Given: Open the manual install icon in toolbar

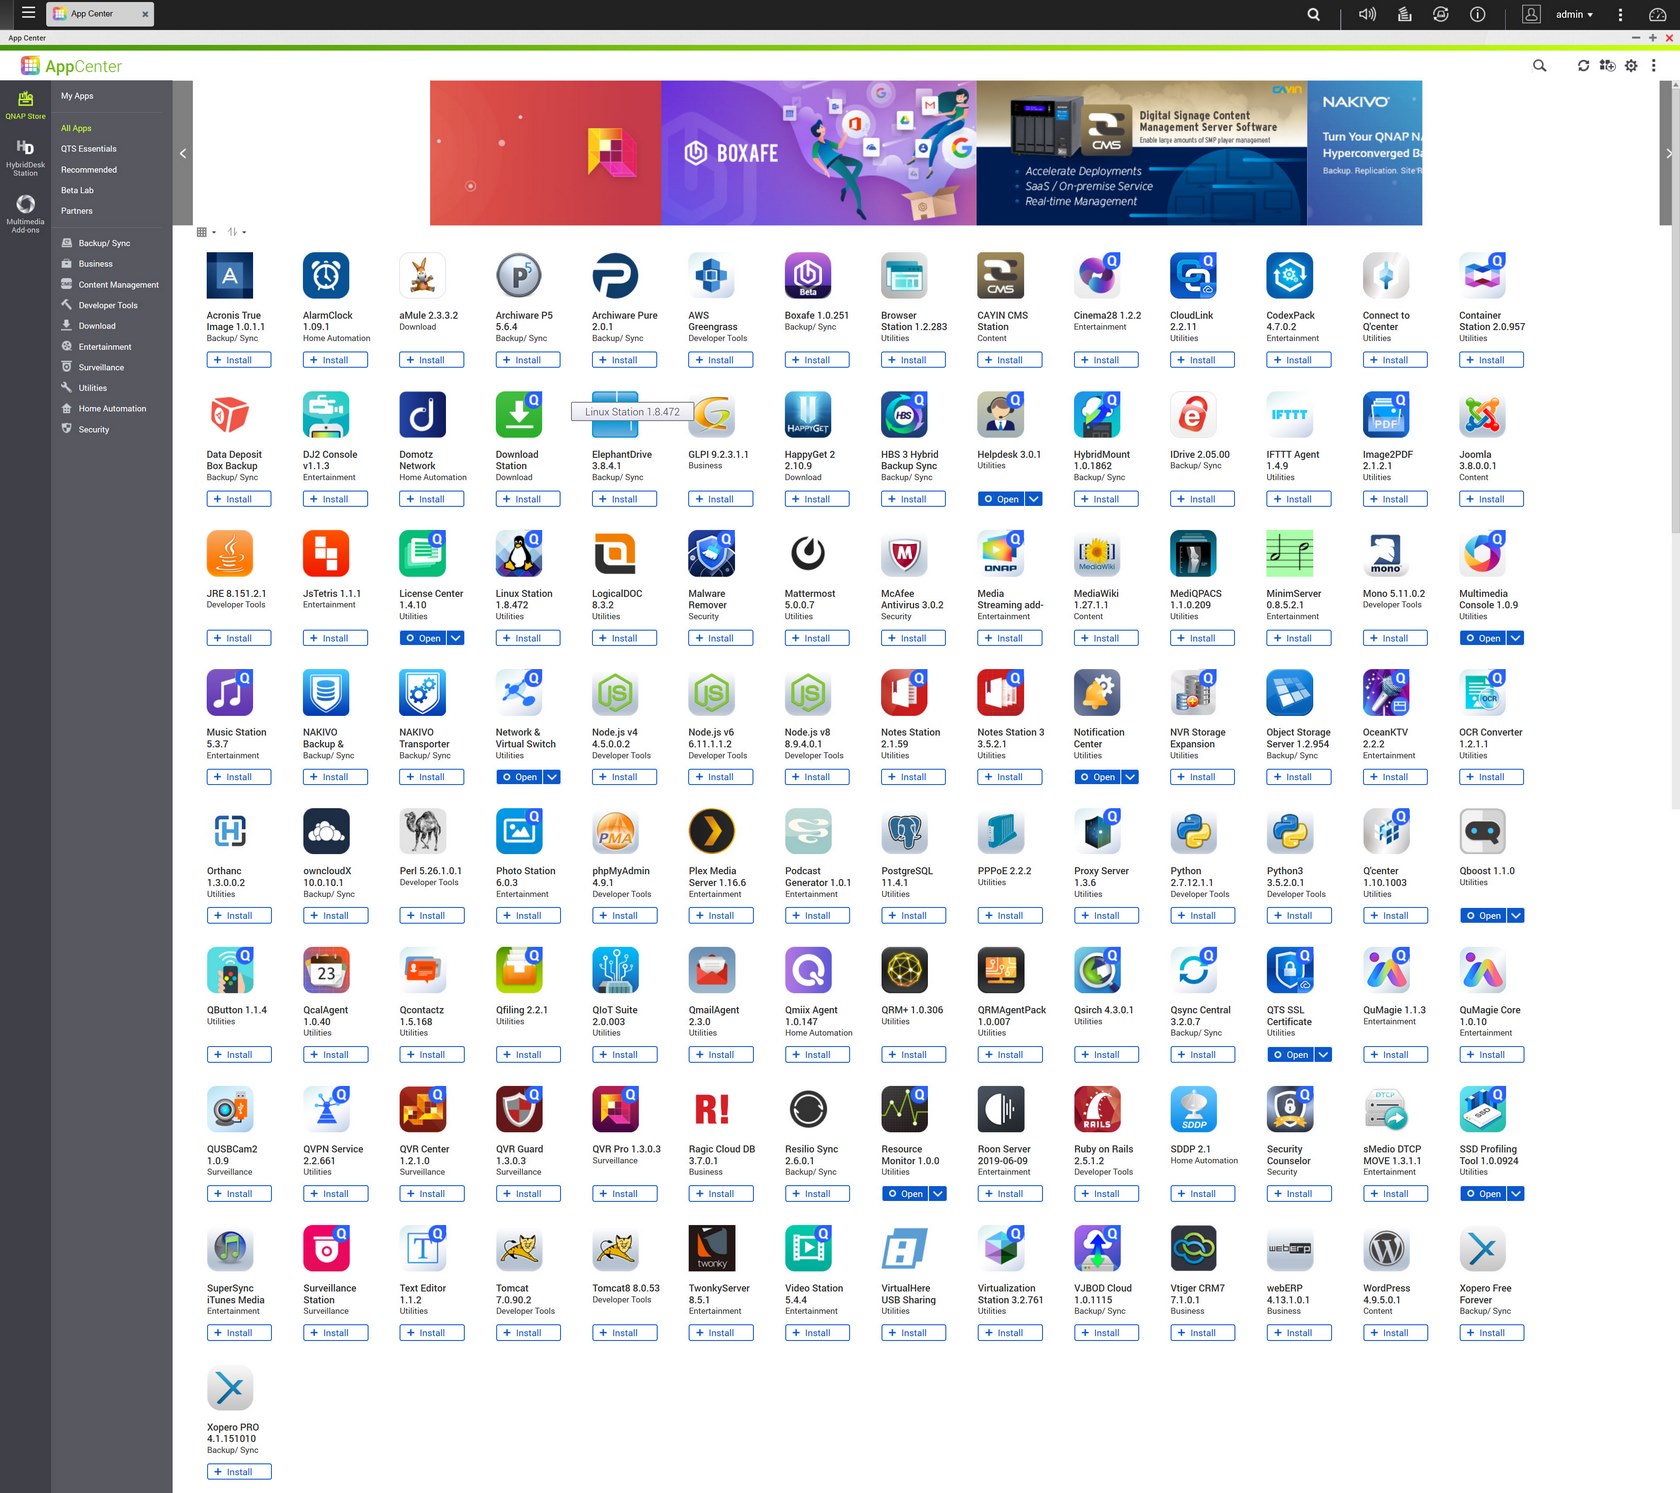Looking at the screenshot, I should (x=1607, y=66).
